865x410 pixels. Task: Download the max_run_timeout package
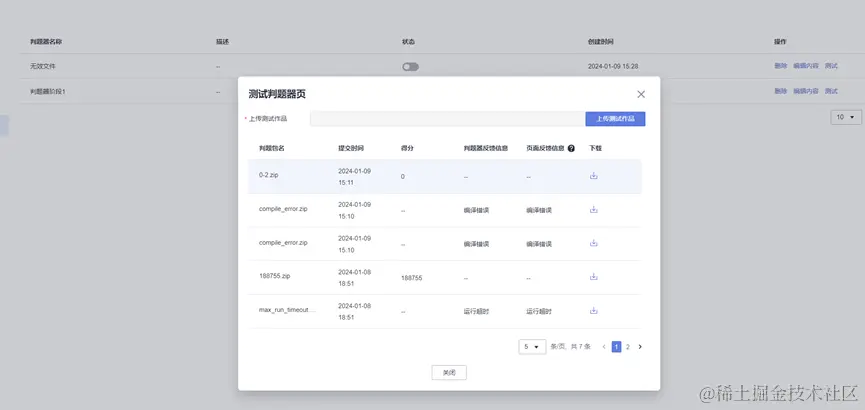[594, 311]
